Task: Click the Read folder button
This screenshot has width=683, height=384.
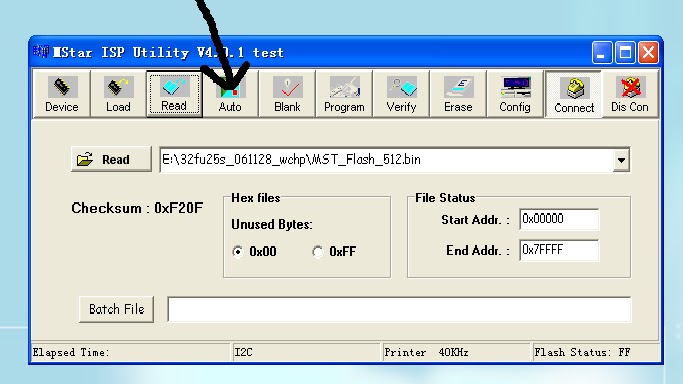Action: [112, 159]
